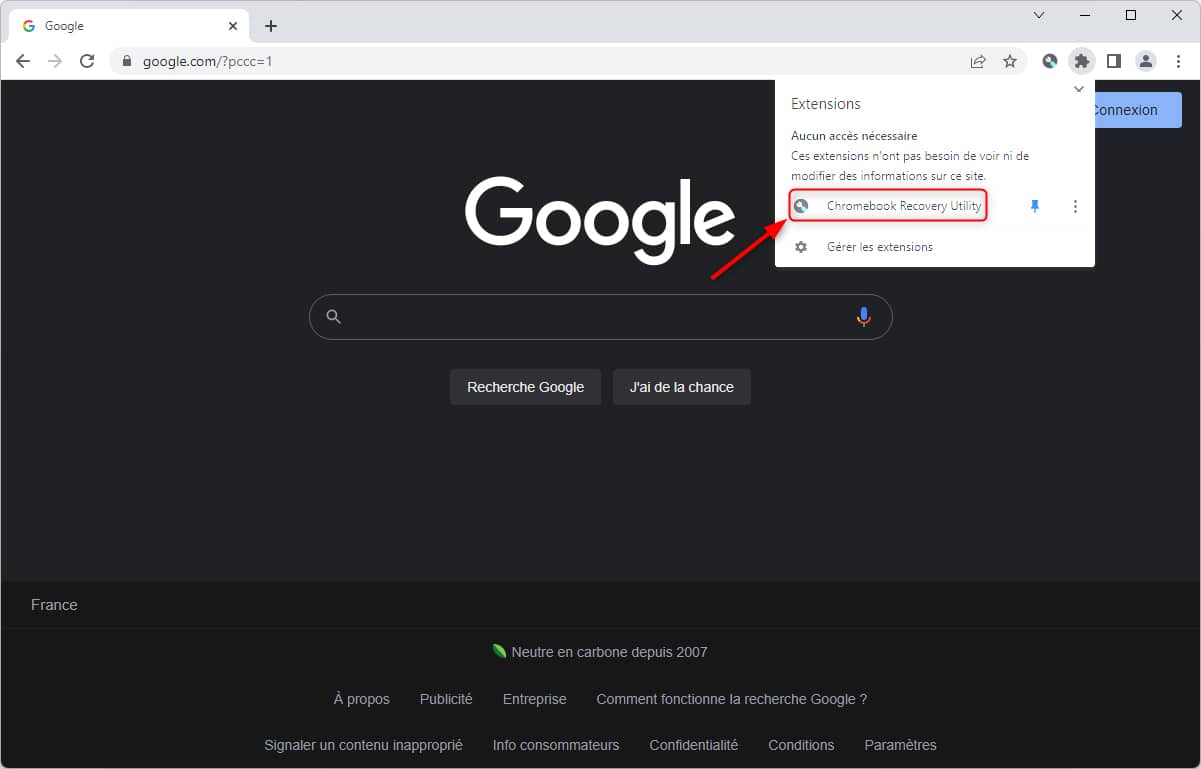
Task: Click the Recherche Google button
Action: click(x=526, y=387)
